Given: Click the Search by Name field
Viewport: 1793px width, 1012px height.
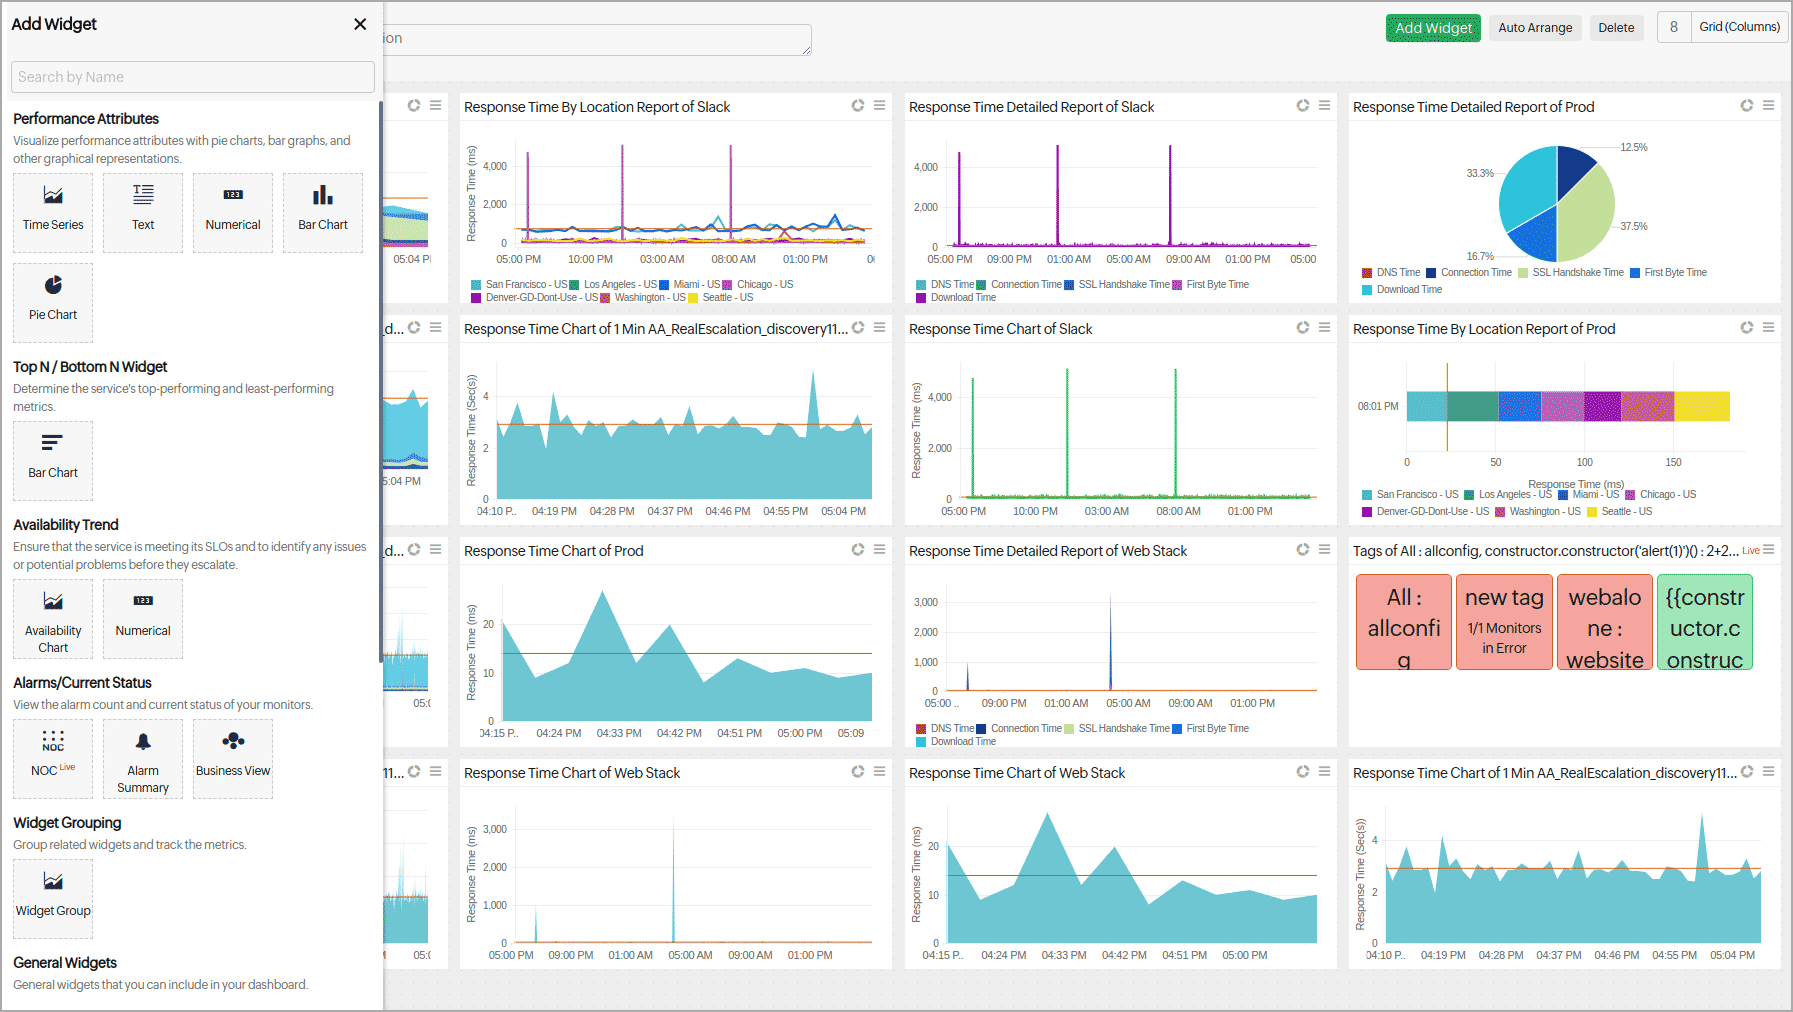Looking at the screenshot, I should pos(193,77).
